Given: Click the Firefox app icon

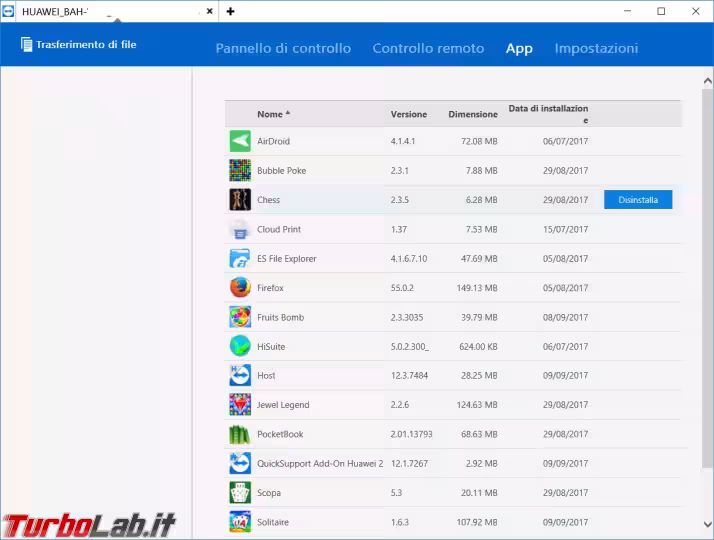Looking at the screenshot, I should 240,288.
